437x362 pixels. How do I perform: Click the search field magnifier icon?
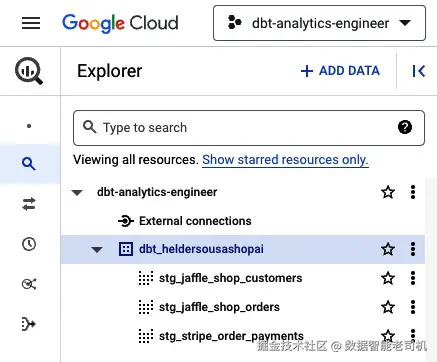[x=89, y=127]
